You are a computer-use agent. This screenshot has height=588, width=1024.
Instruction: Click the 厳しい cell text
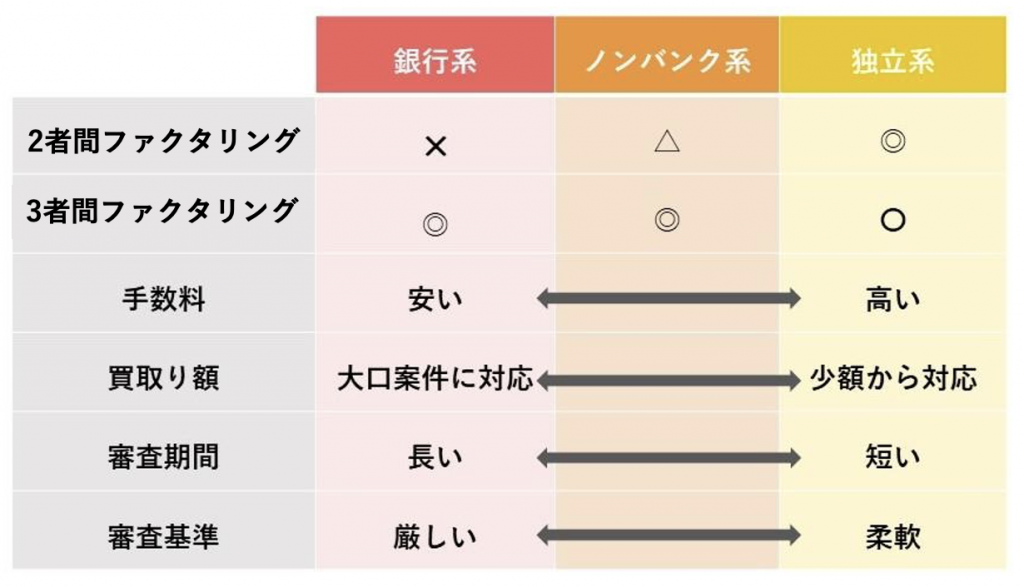tap(435, 537)
